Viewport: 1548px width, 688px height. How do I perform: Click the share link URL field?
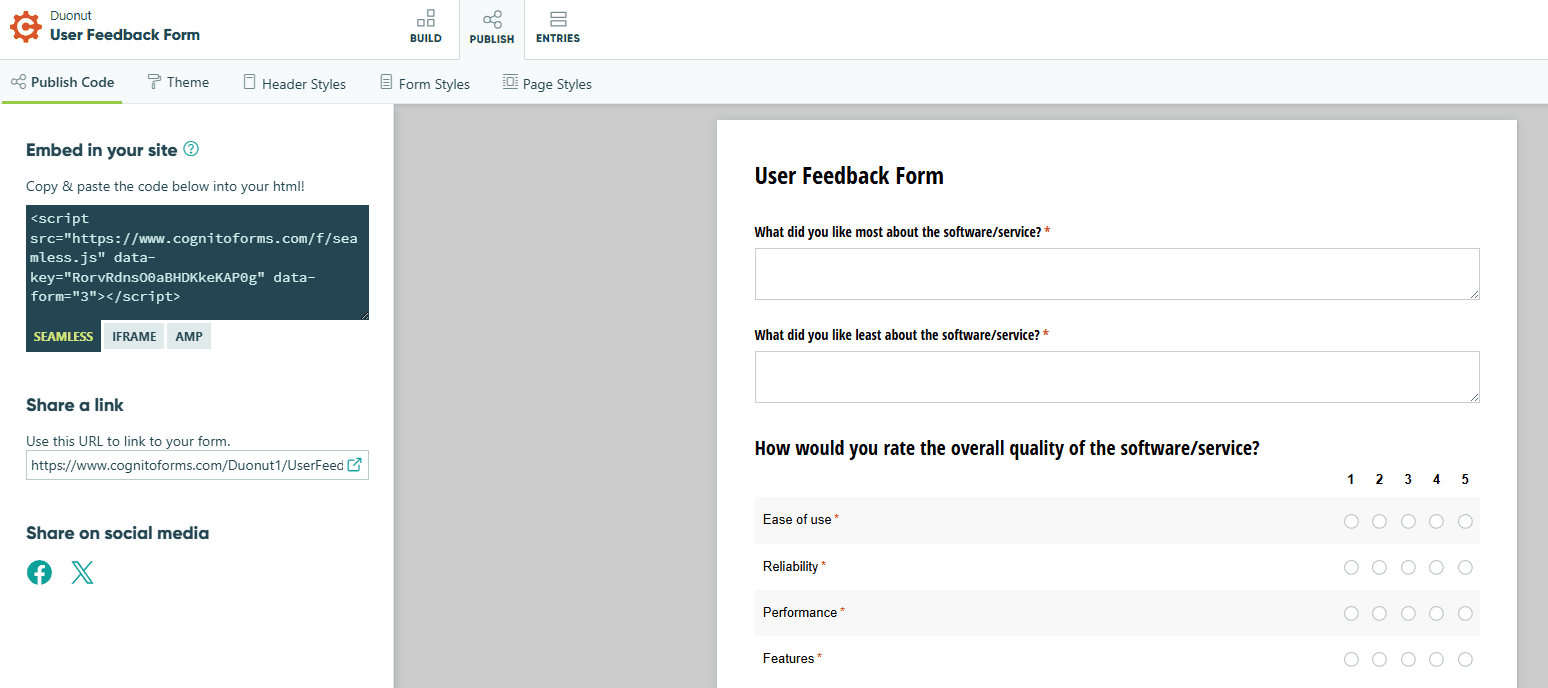tap(187, 465)
